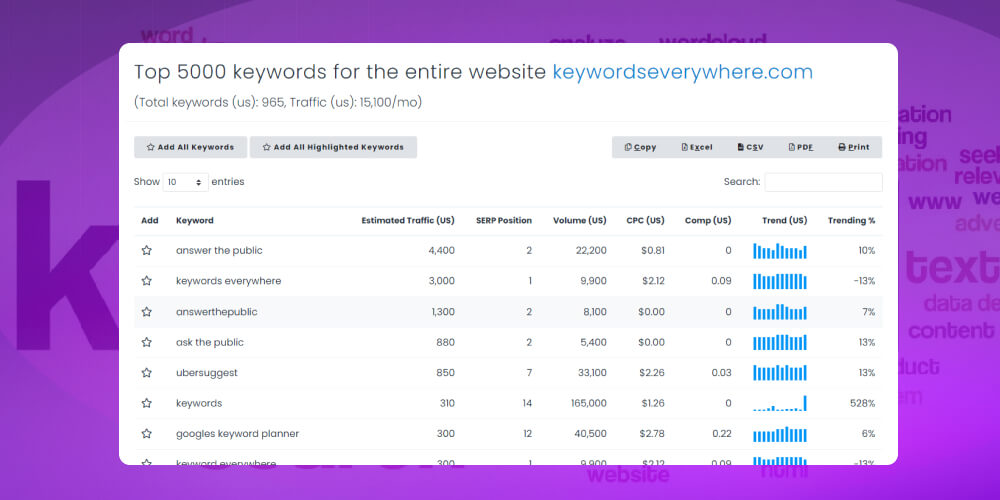Sort by Estimated Traffic (US) column
This screenshot has width=1000, height=500.
coord(408,221)
